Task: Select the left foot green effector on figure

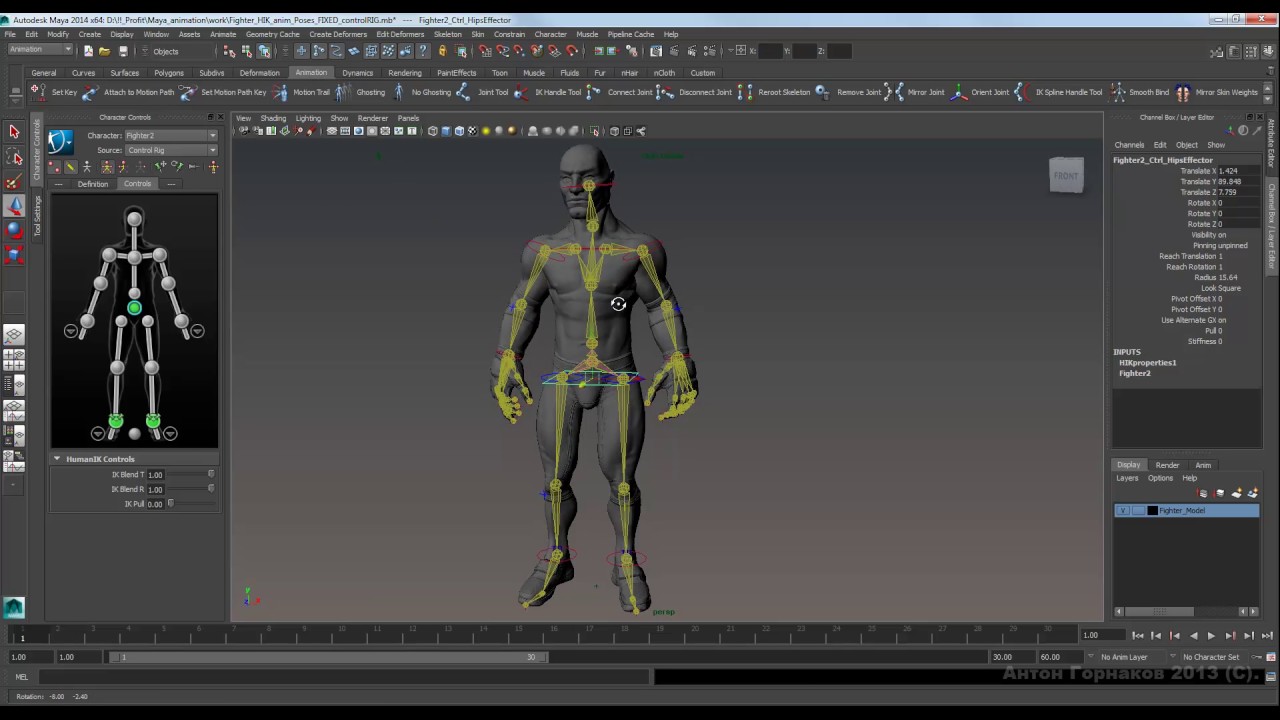Action: [x=116, y=421]
